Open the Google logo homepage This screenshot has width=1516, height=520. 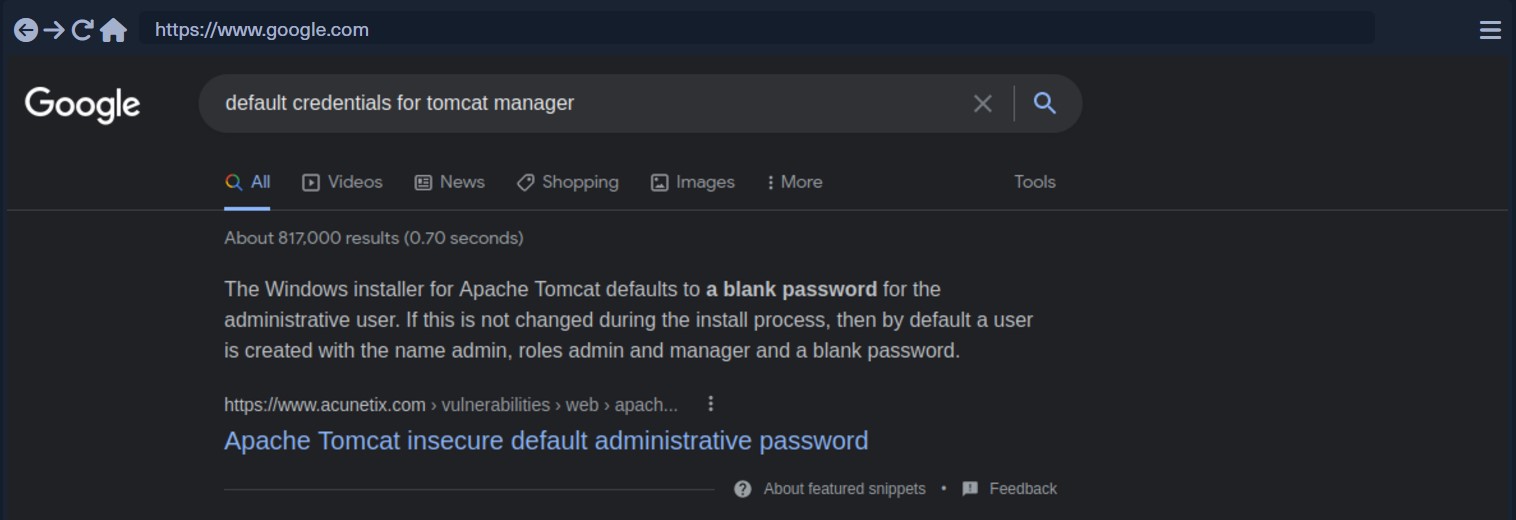click(x=82, y=104)
